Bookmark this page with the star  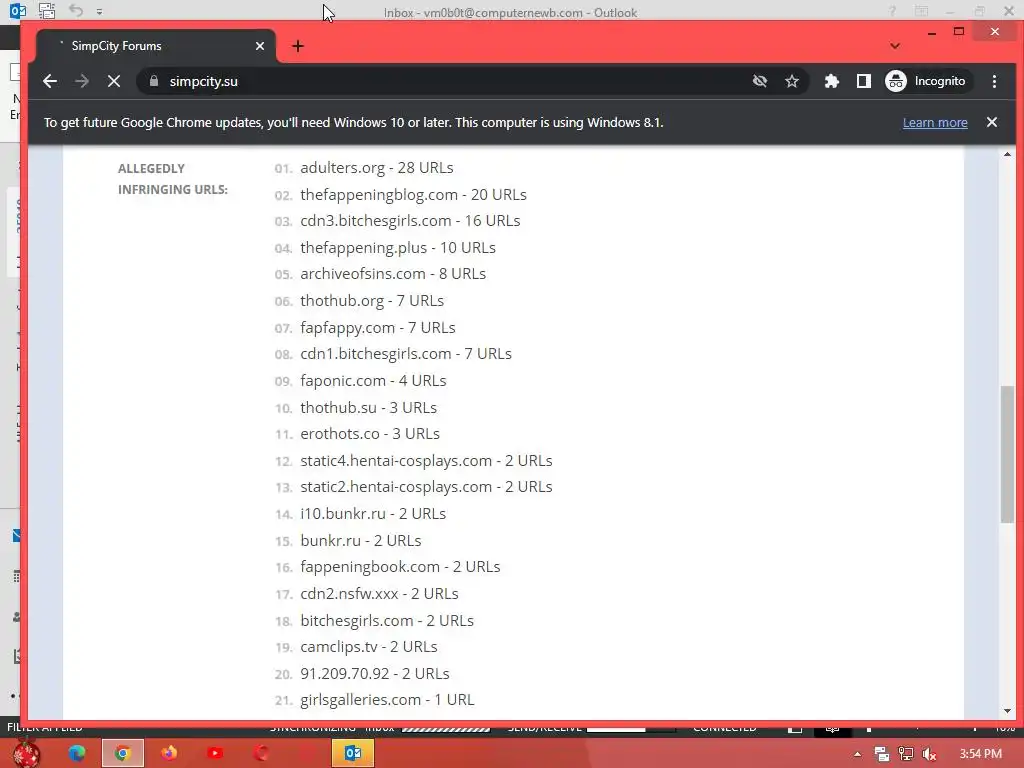click(x=792, y=81)
